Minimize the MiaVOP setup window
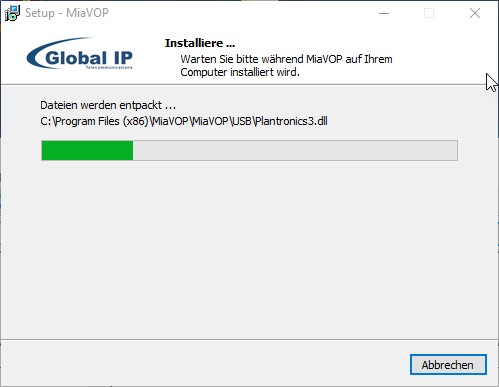This screenshot has height=387, width=499. (x=384, y=13)
